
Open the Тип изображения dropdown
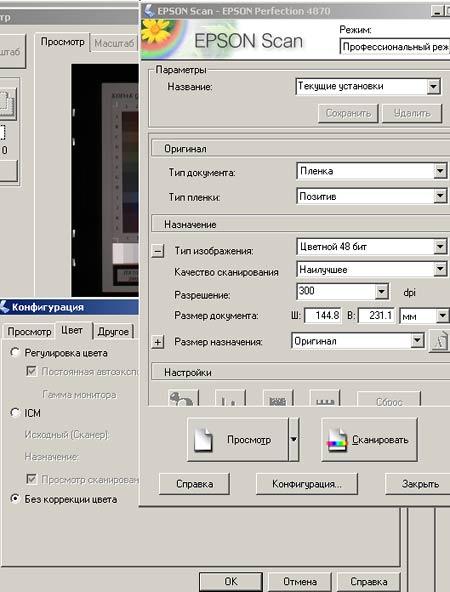[x=440, y=247]
